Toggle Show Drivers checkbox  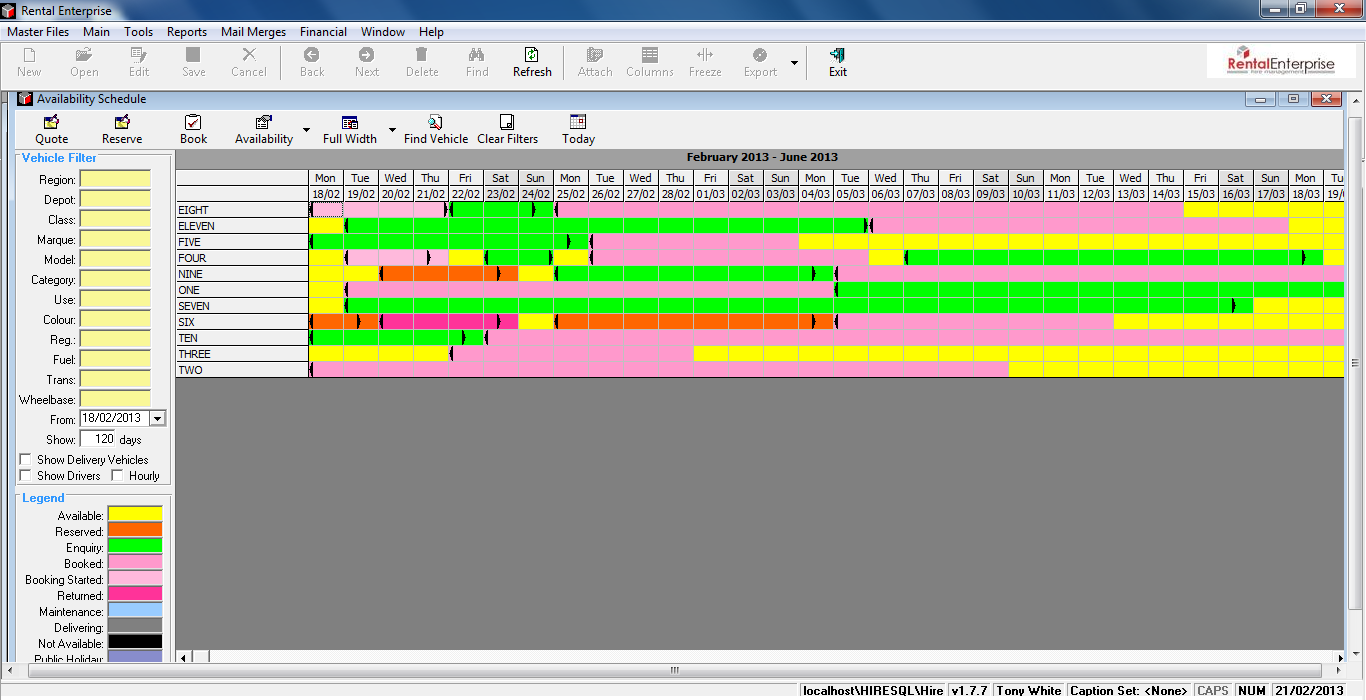tap(25, 476)
